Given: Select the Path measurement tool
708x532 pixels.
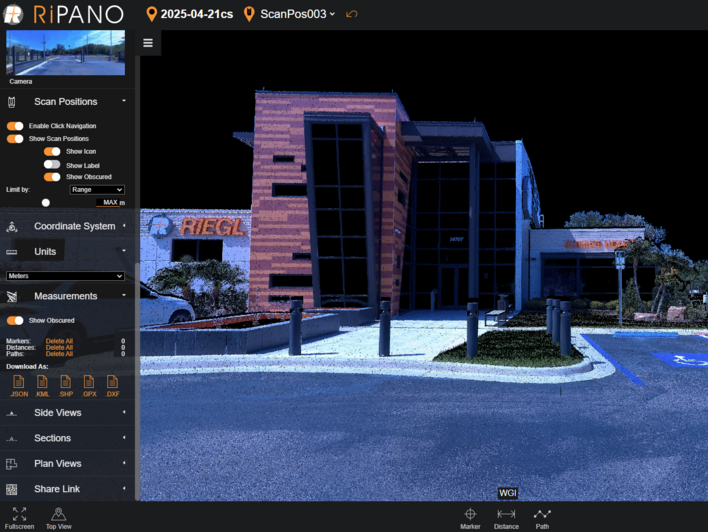Looking at the screenshot, I should pos(542,516).
